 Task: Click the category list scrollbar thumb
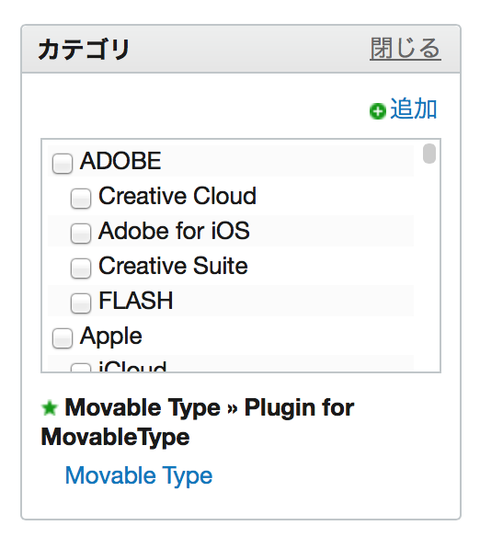pyautogui.click(x=429, y=154)
